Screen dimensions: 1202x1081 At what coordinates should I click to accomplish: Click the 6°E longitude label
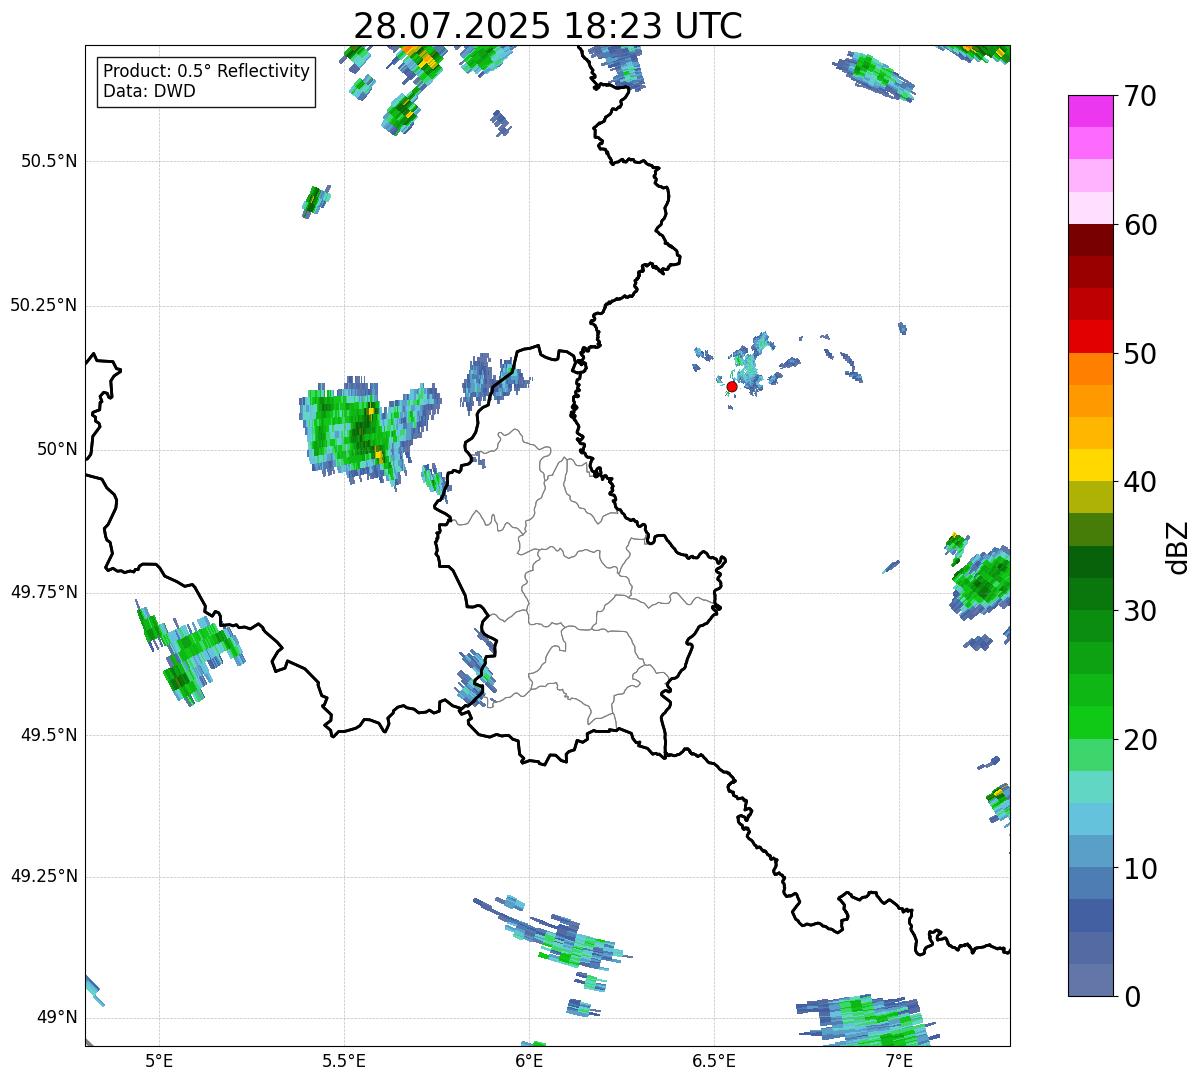[529, 1061]
